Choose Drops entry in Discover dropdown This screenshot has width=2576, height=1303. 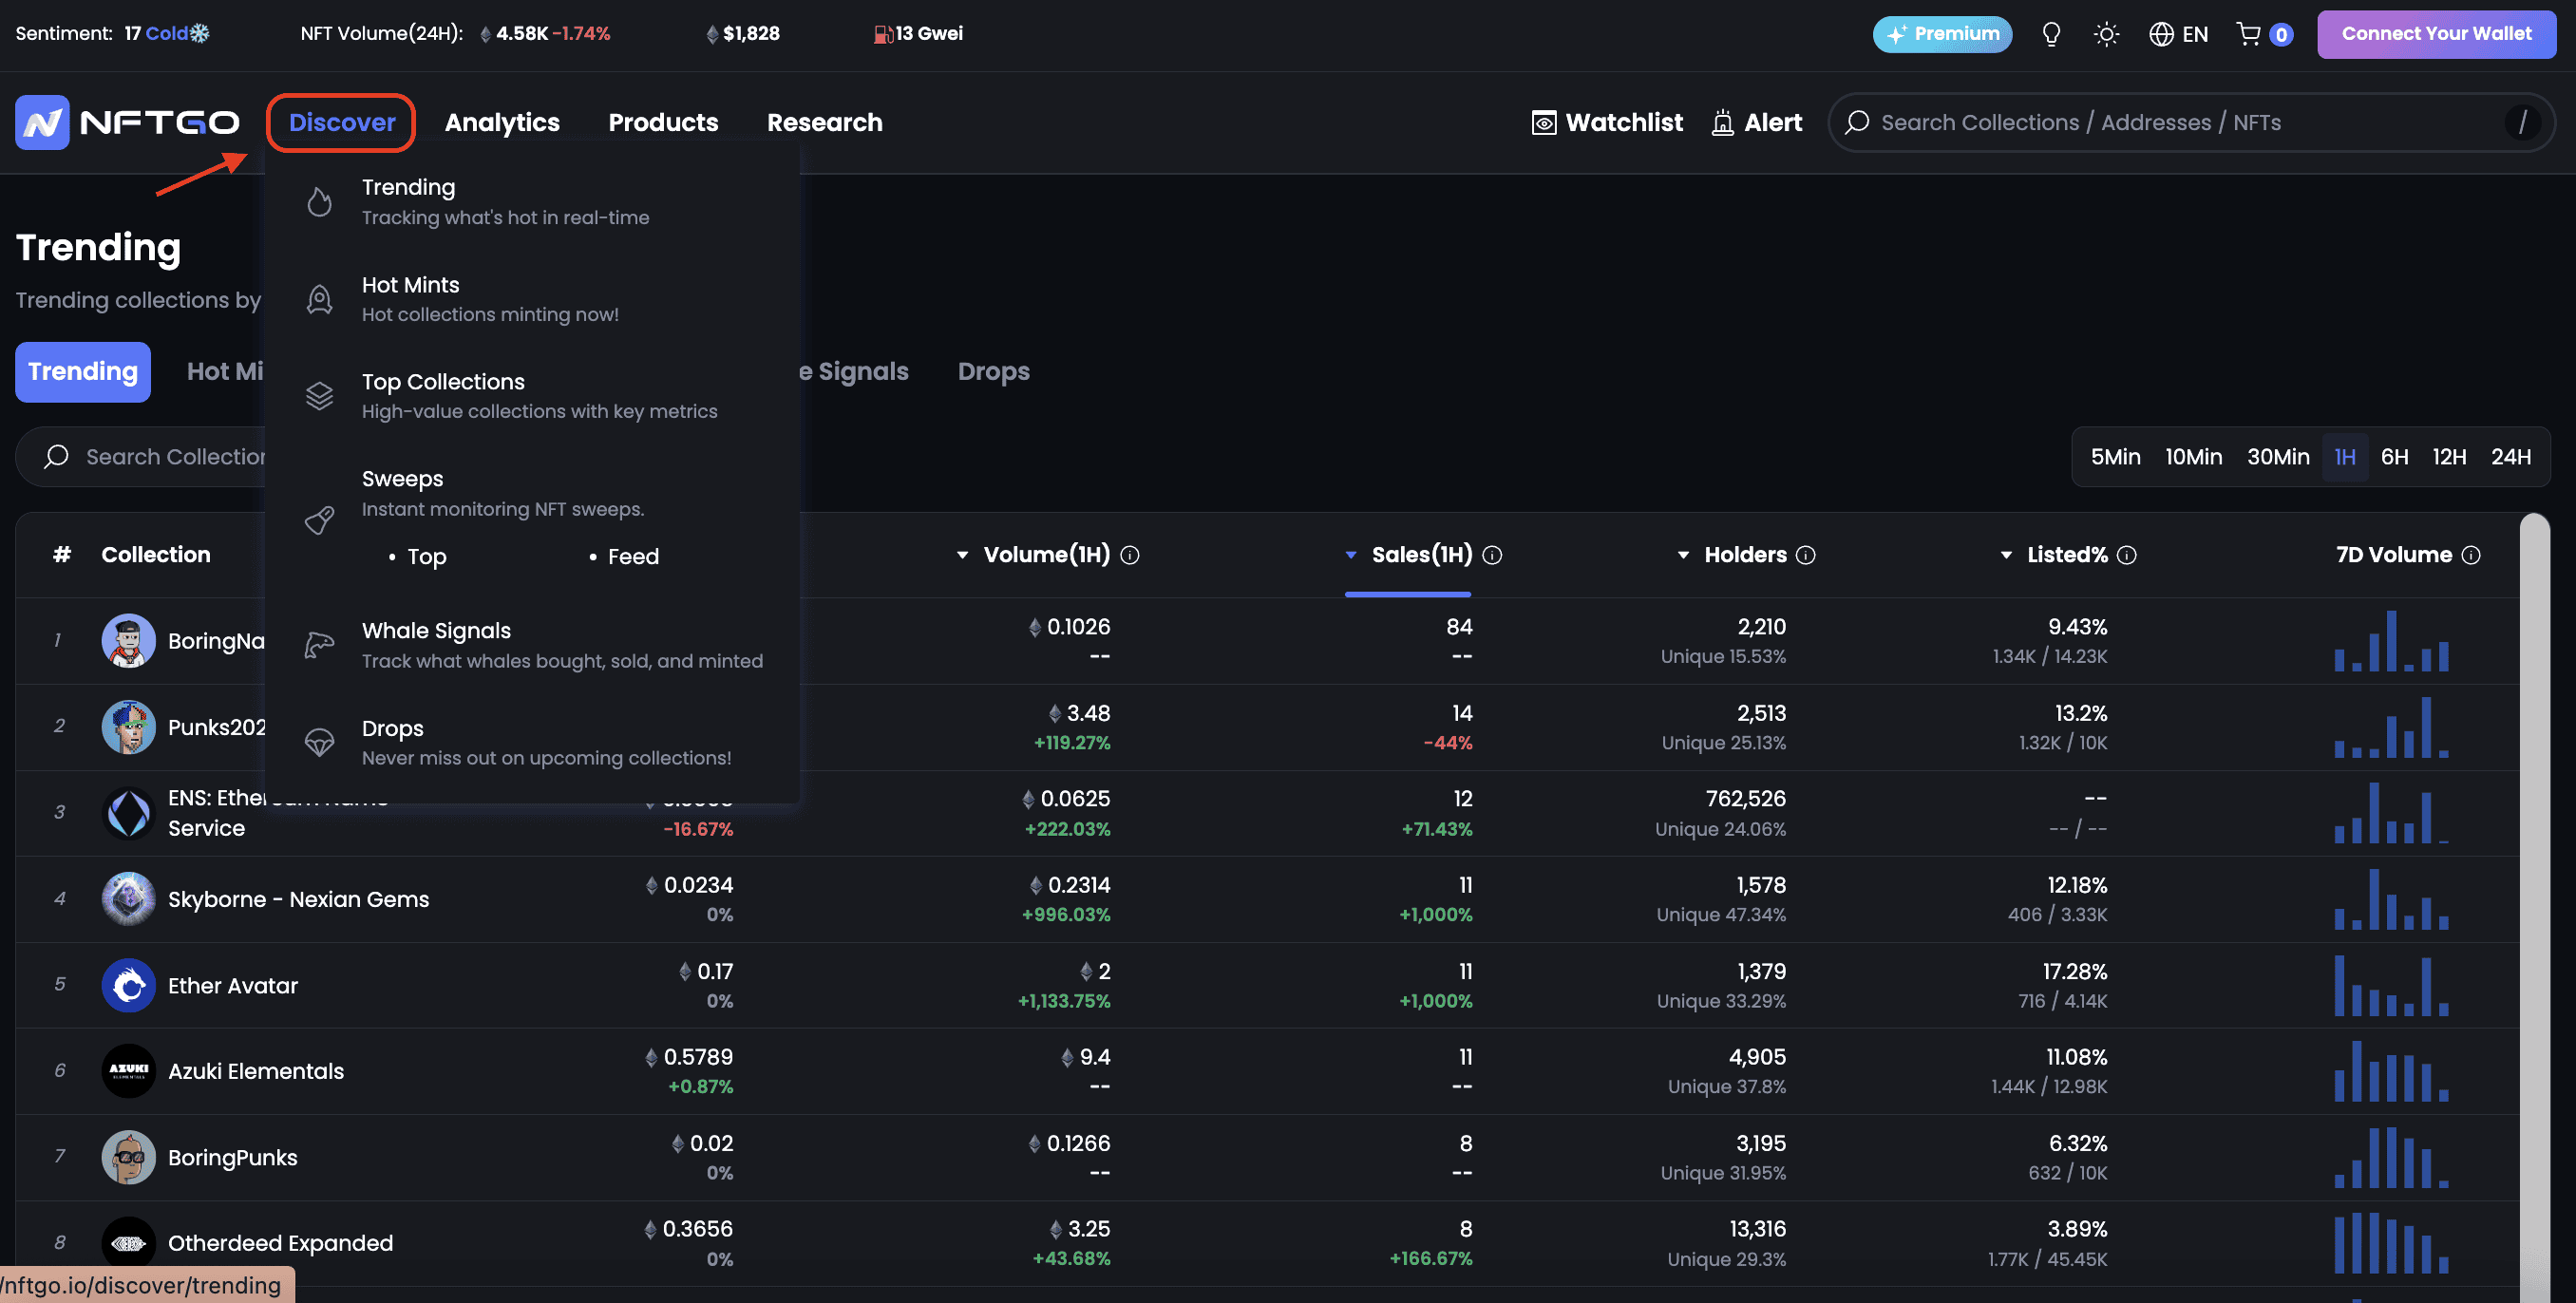533,742
